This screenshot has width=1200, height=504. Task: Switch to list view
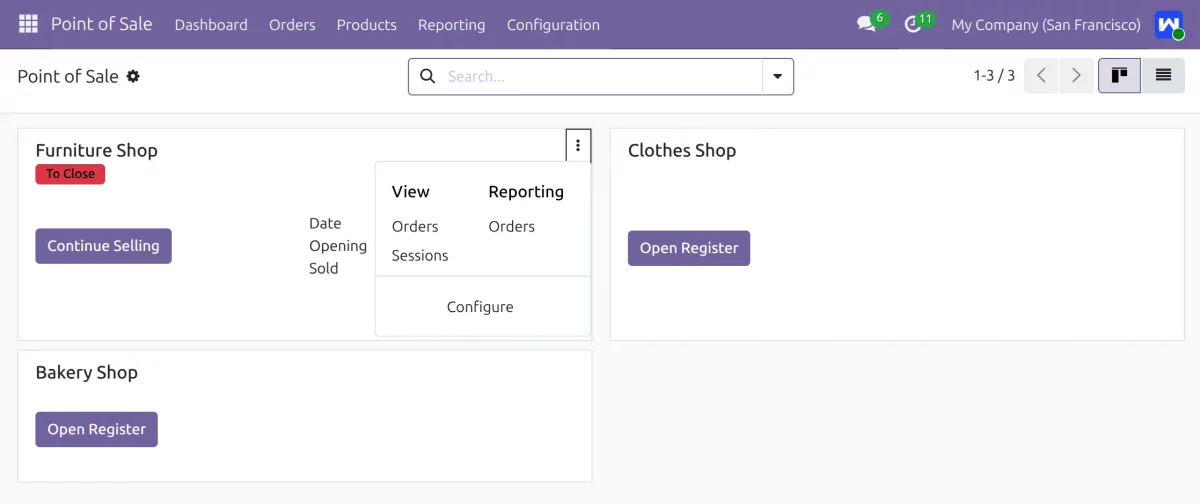tap(1163, 76)
